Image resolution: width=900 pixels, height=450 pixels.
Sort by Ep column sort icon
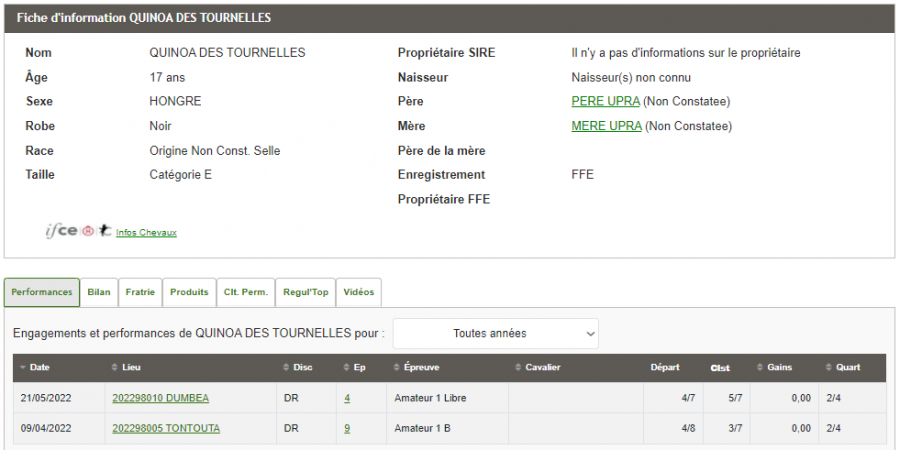coord(346,367)
